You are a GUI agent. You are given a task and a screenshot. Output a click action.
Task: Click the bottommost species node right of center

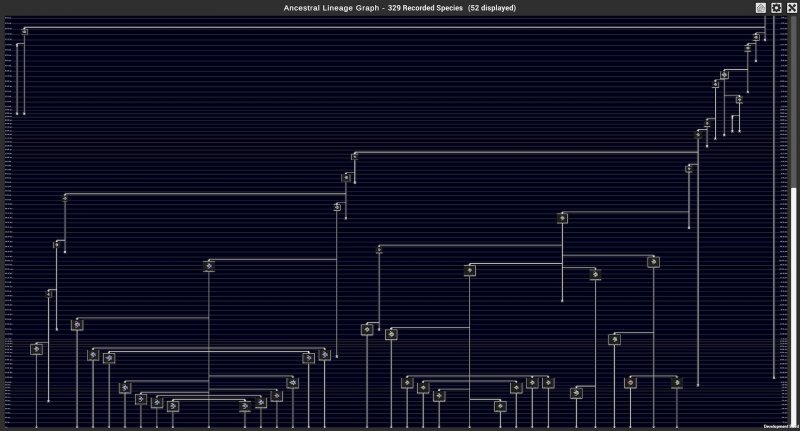[500, 406]
